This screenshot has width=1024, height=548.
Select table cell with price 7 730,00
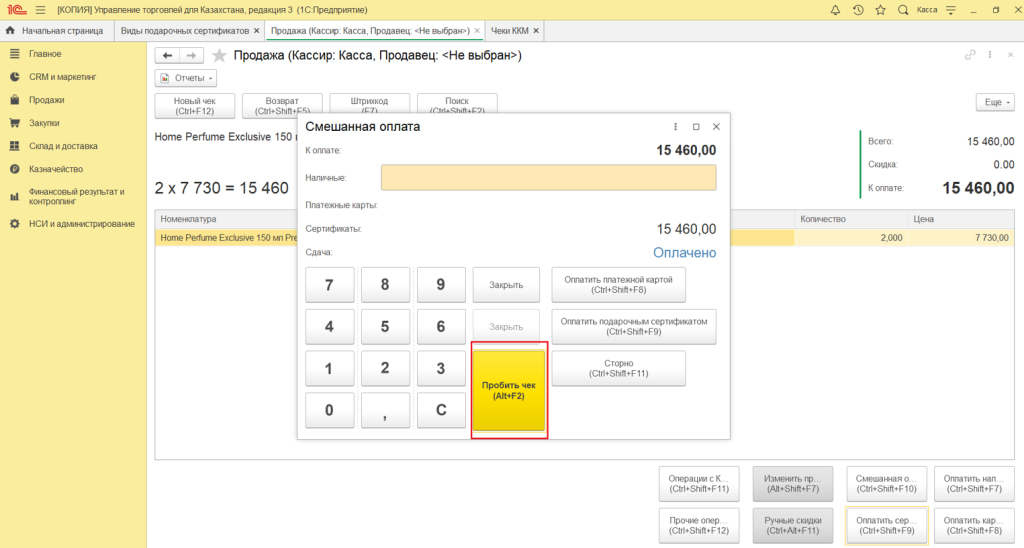(x=961, y=238)
